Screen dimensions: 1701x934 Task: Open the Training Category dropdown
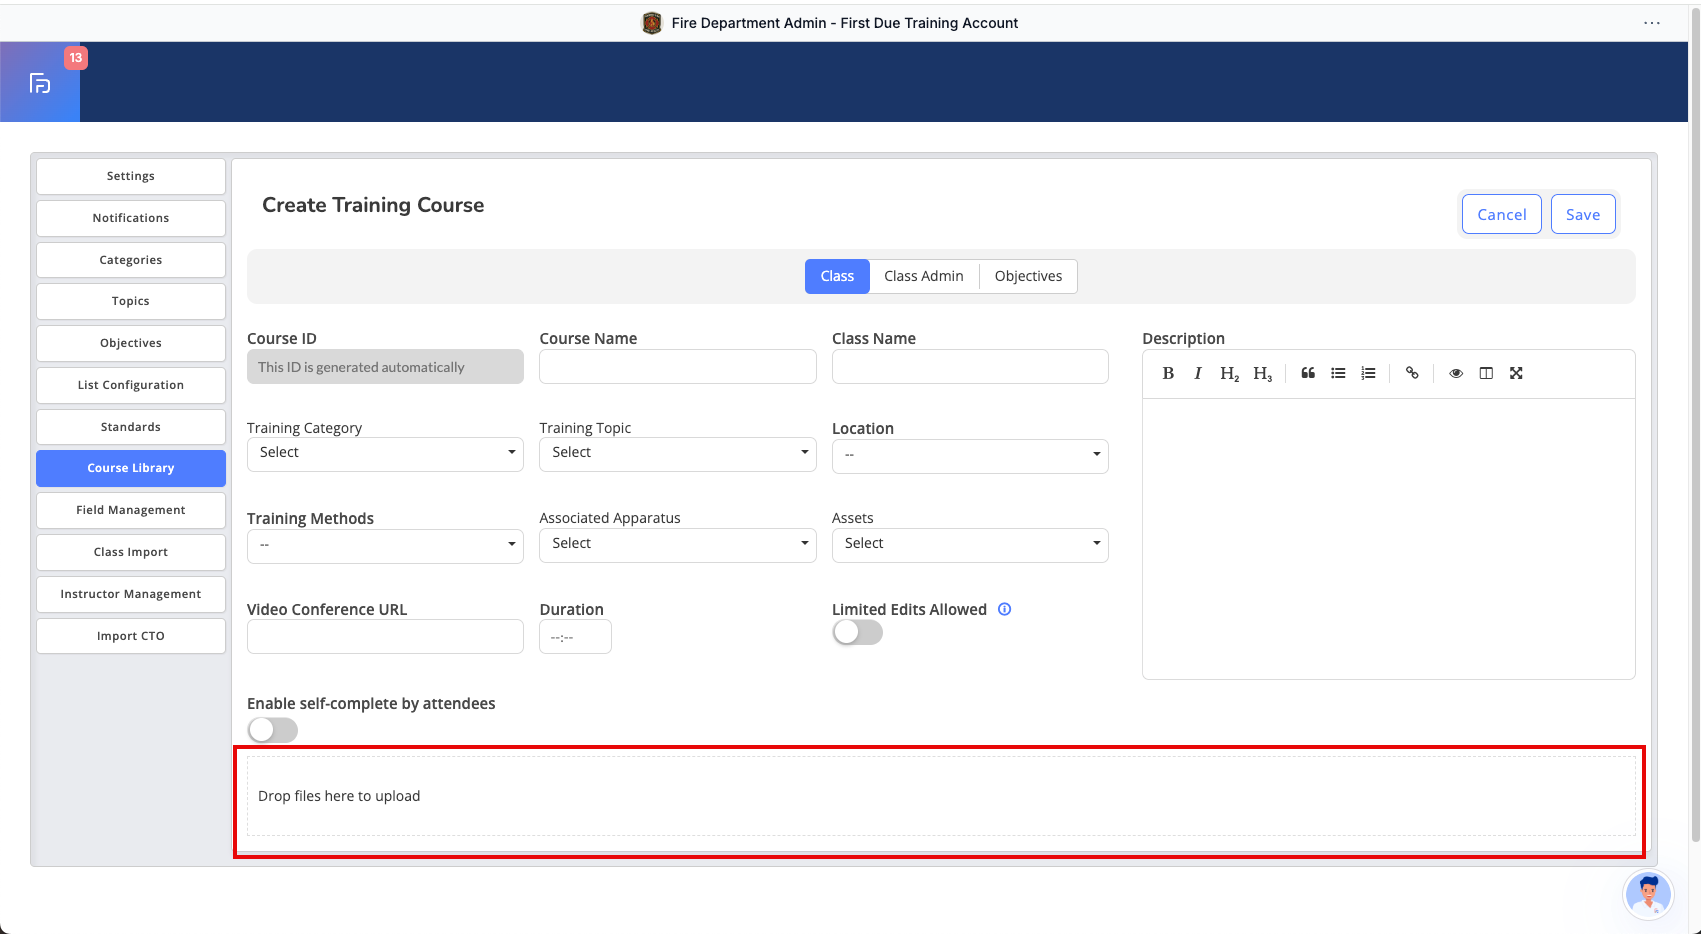pos(385,453)
